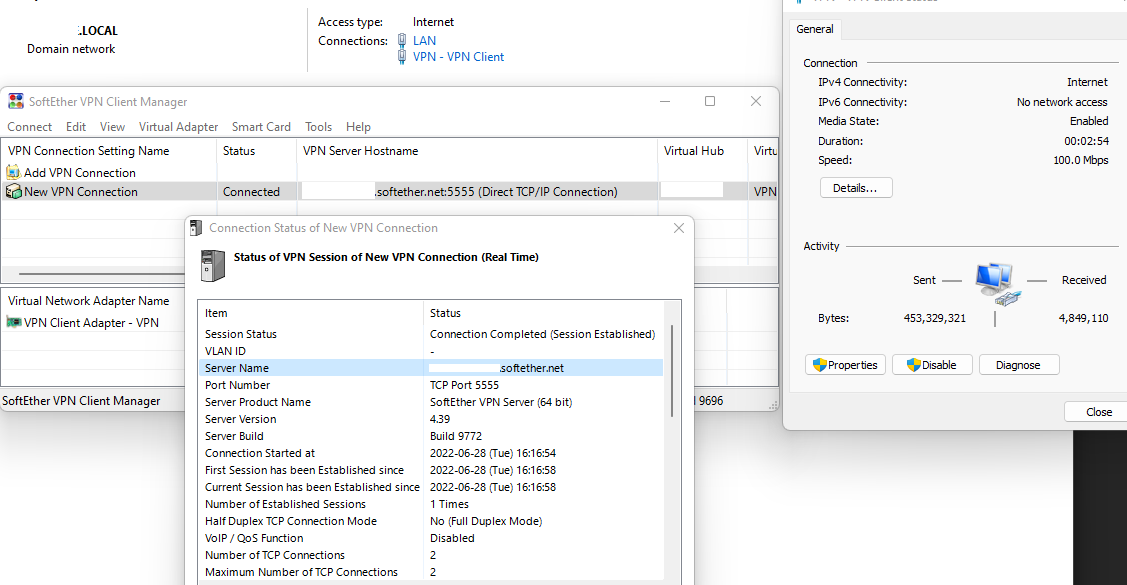Select the VoIP / QoS Function row

coord(431,538)
